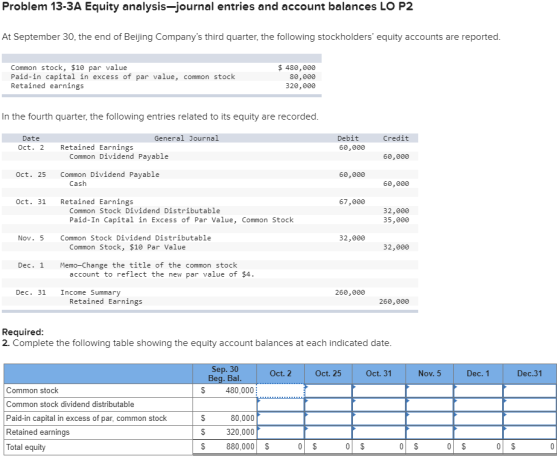The width and height of the screenshot is (560, 459).
Task: Click Paid-in capital cell under Oct. 31
Action: pyautogui.click(x=379, y=418)
